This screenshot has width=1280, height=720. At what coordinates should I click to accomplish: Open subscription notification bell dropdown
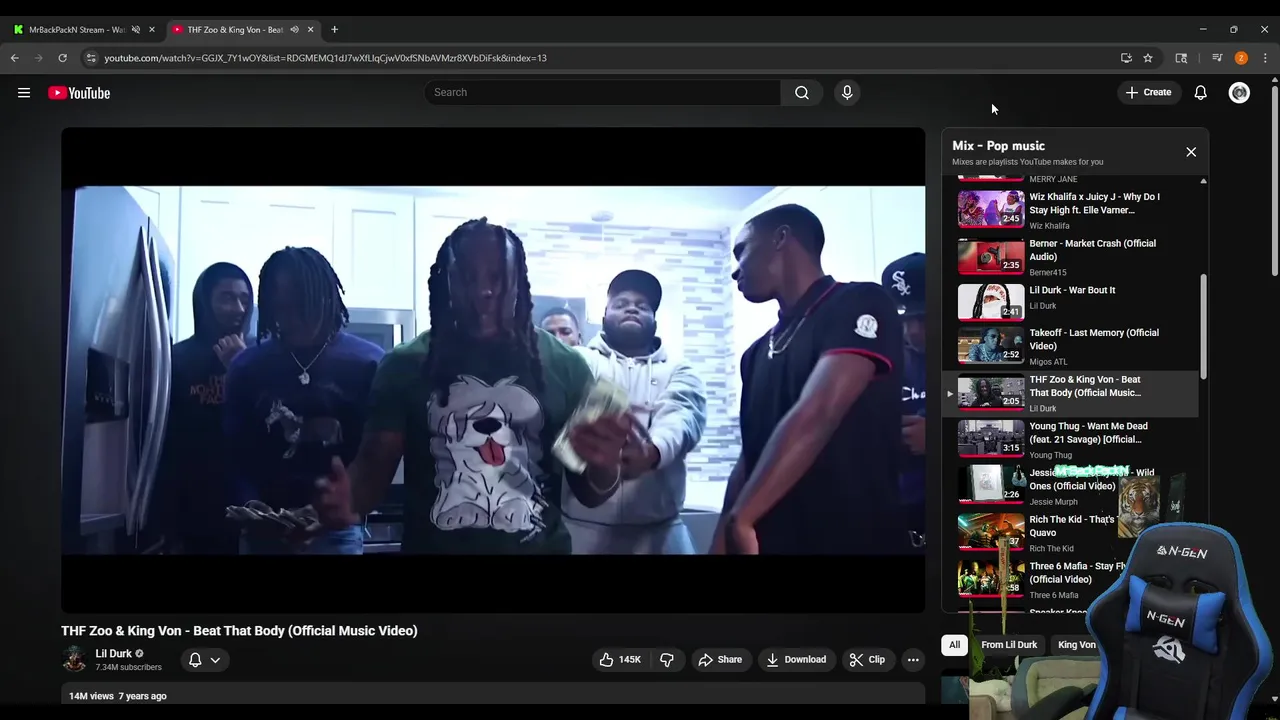pyautogui.click(x=204, y=660)
